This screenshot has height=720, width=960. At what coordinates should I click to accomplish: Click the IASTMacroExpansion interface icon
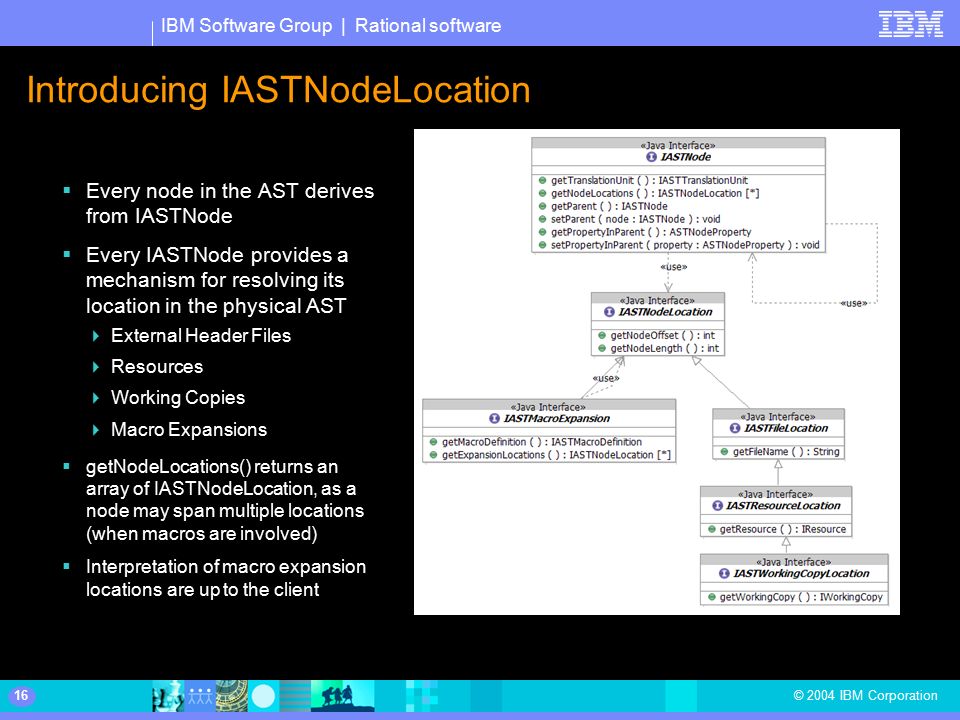[494, 418]
